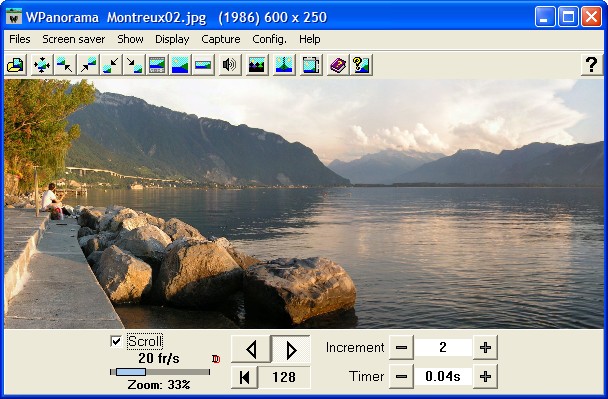Click the yellow question mark picture icon

click(x=361, y=65)
